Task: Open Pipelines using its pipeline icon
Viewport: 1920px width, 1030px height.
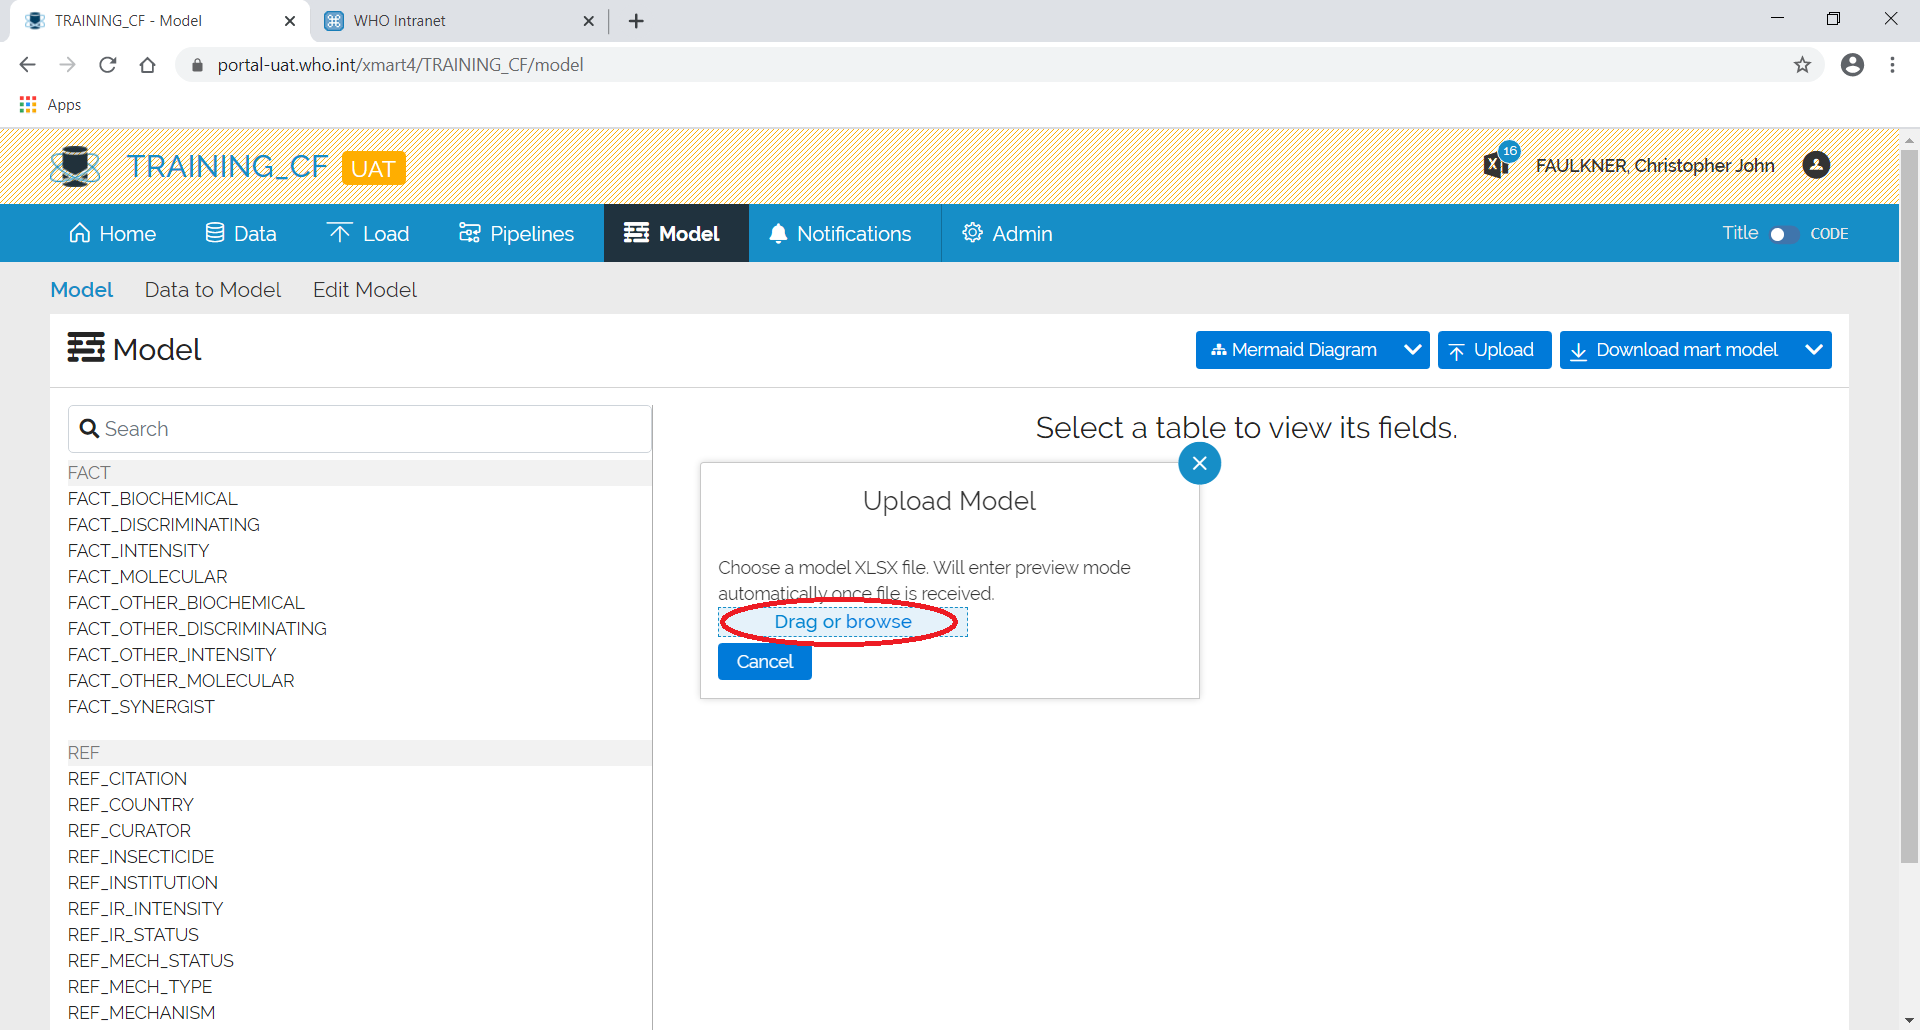Action: coord(469,233)
